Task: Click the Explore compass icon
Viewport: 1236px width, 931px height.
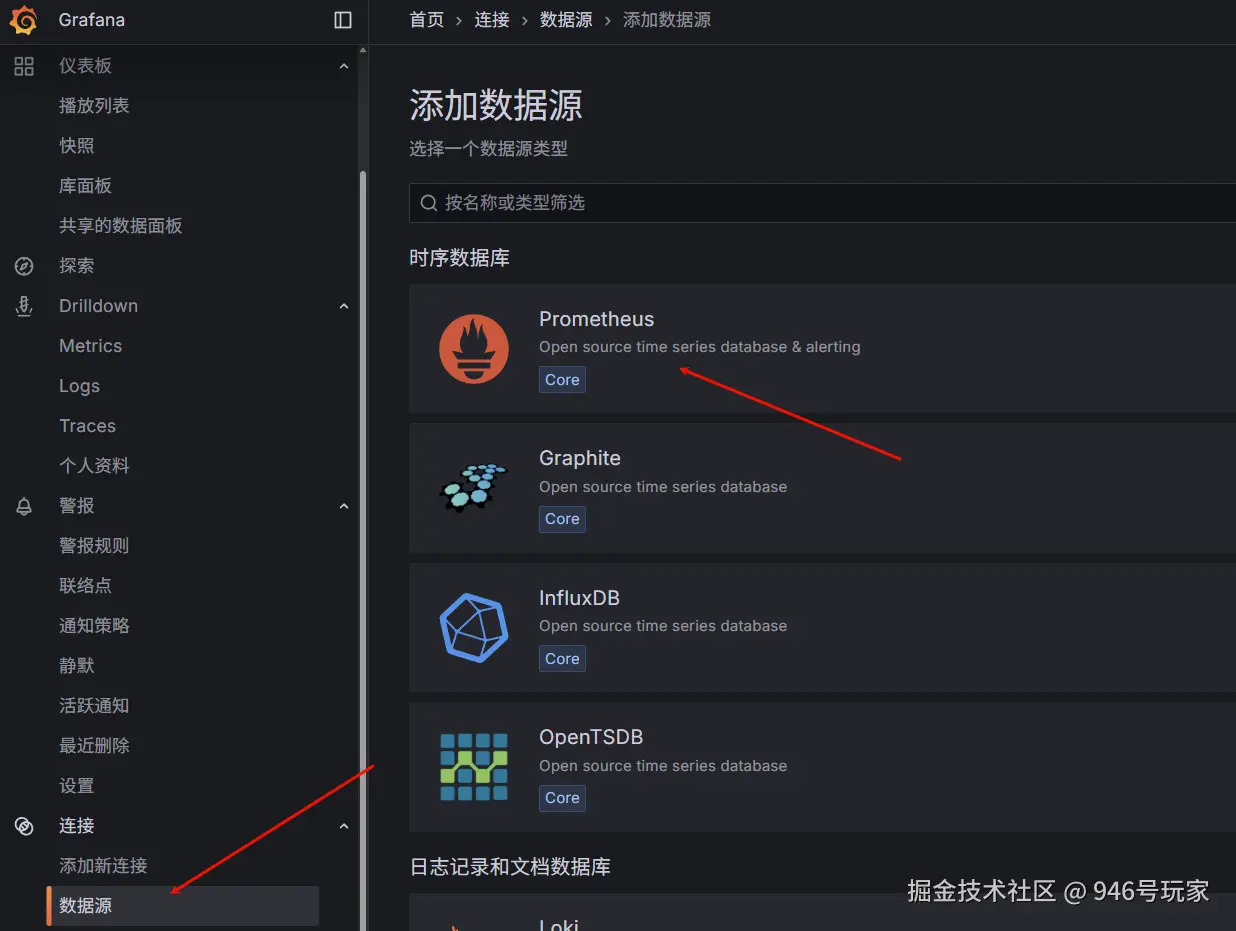Action: tap(24, 266)
